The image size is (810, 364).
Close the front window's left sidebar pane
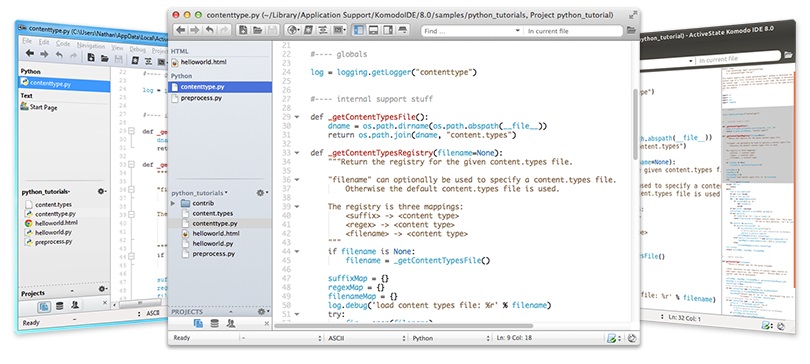click(267, 324)
